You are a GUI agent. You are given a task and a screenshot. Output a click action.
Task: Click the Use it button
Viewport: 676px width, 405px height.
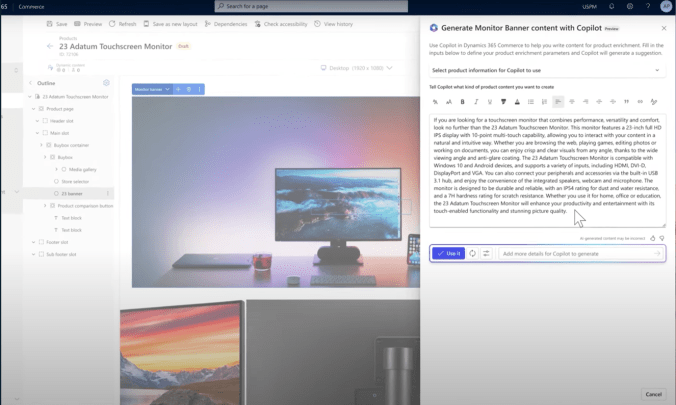[448, 254]
